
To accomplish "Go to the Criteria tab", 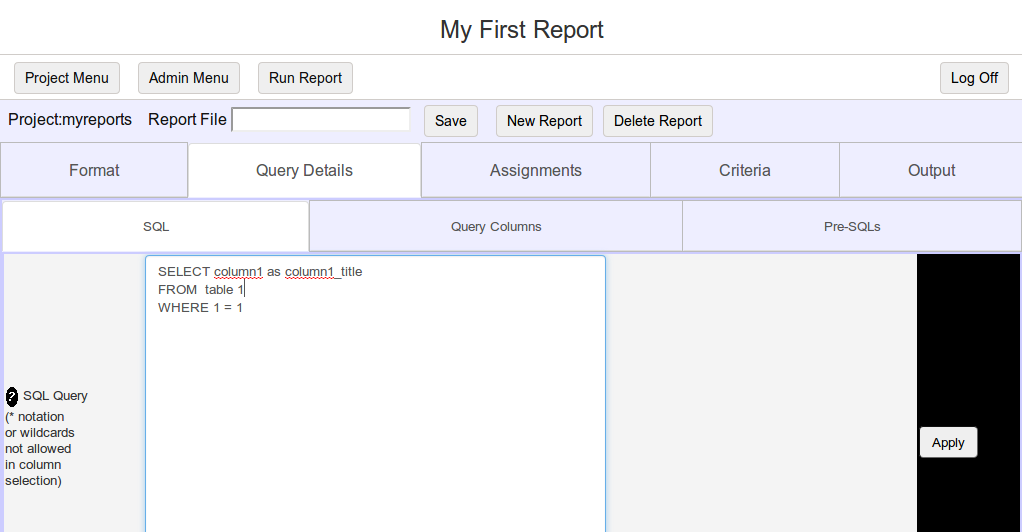I will (x=744, y=170).
